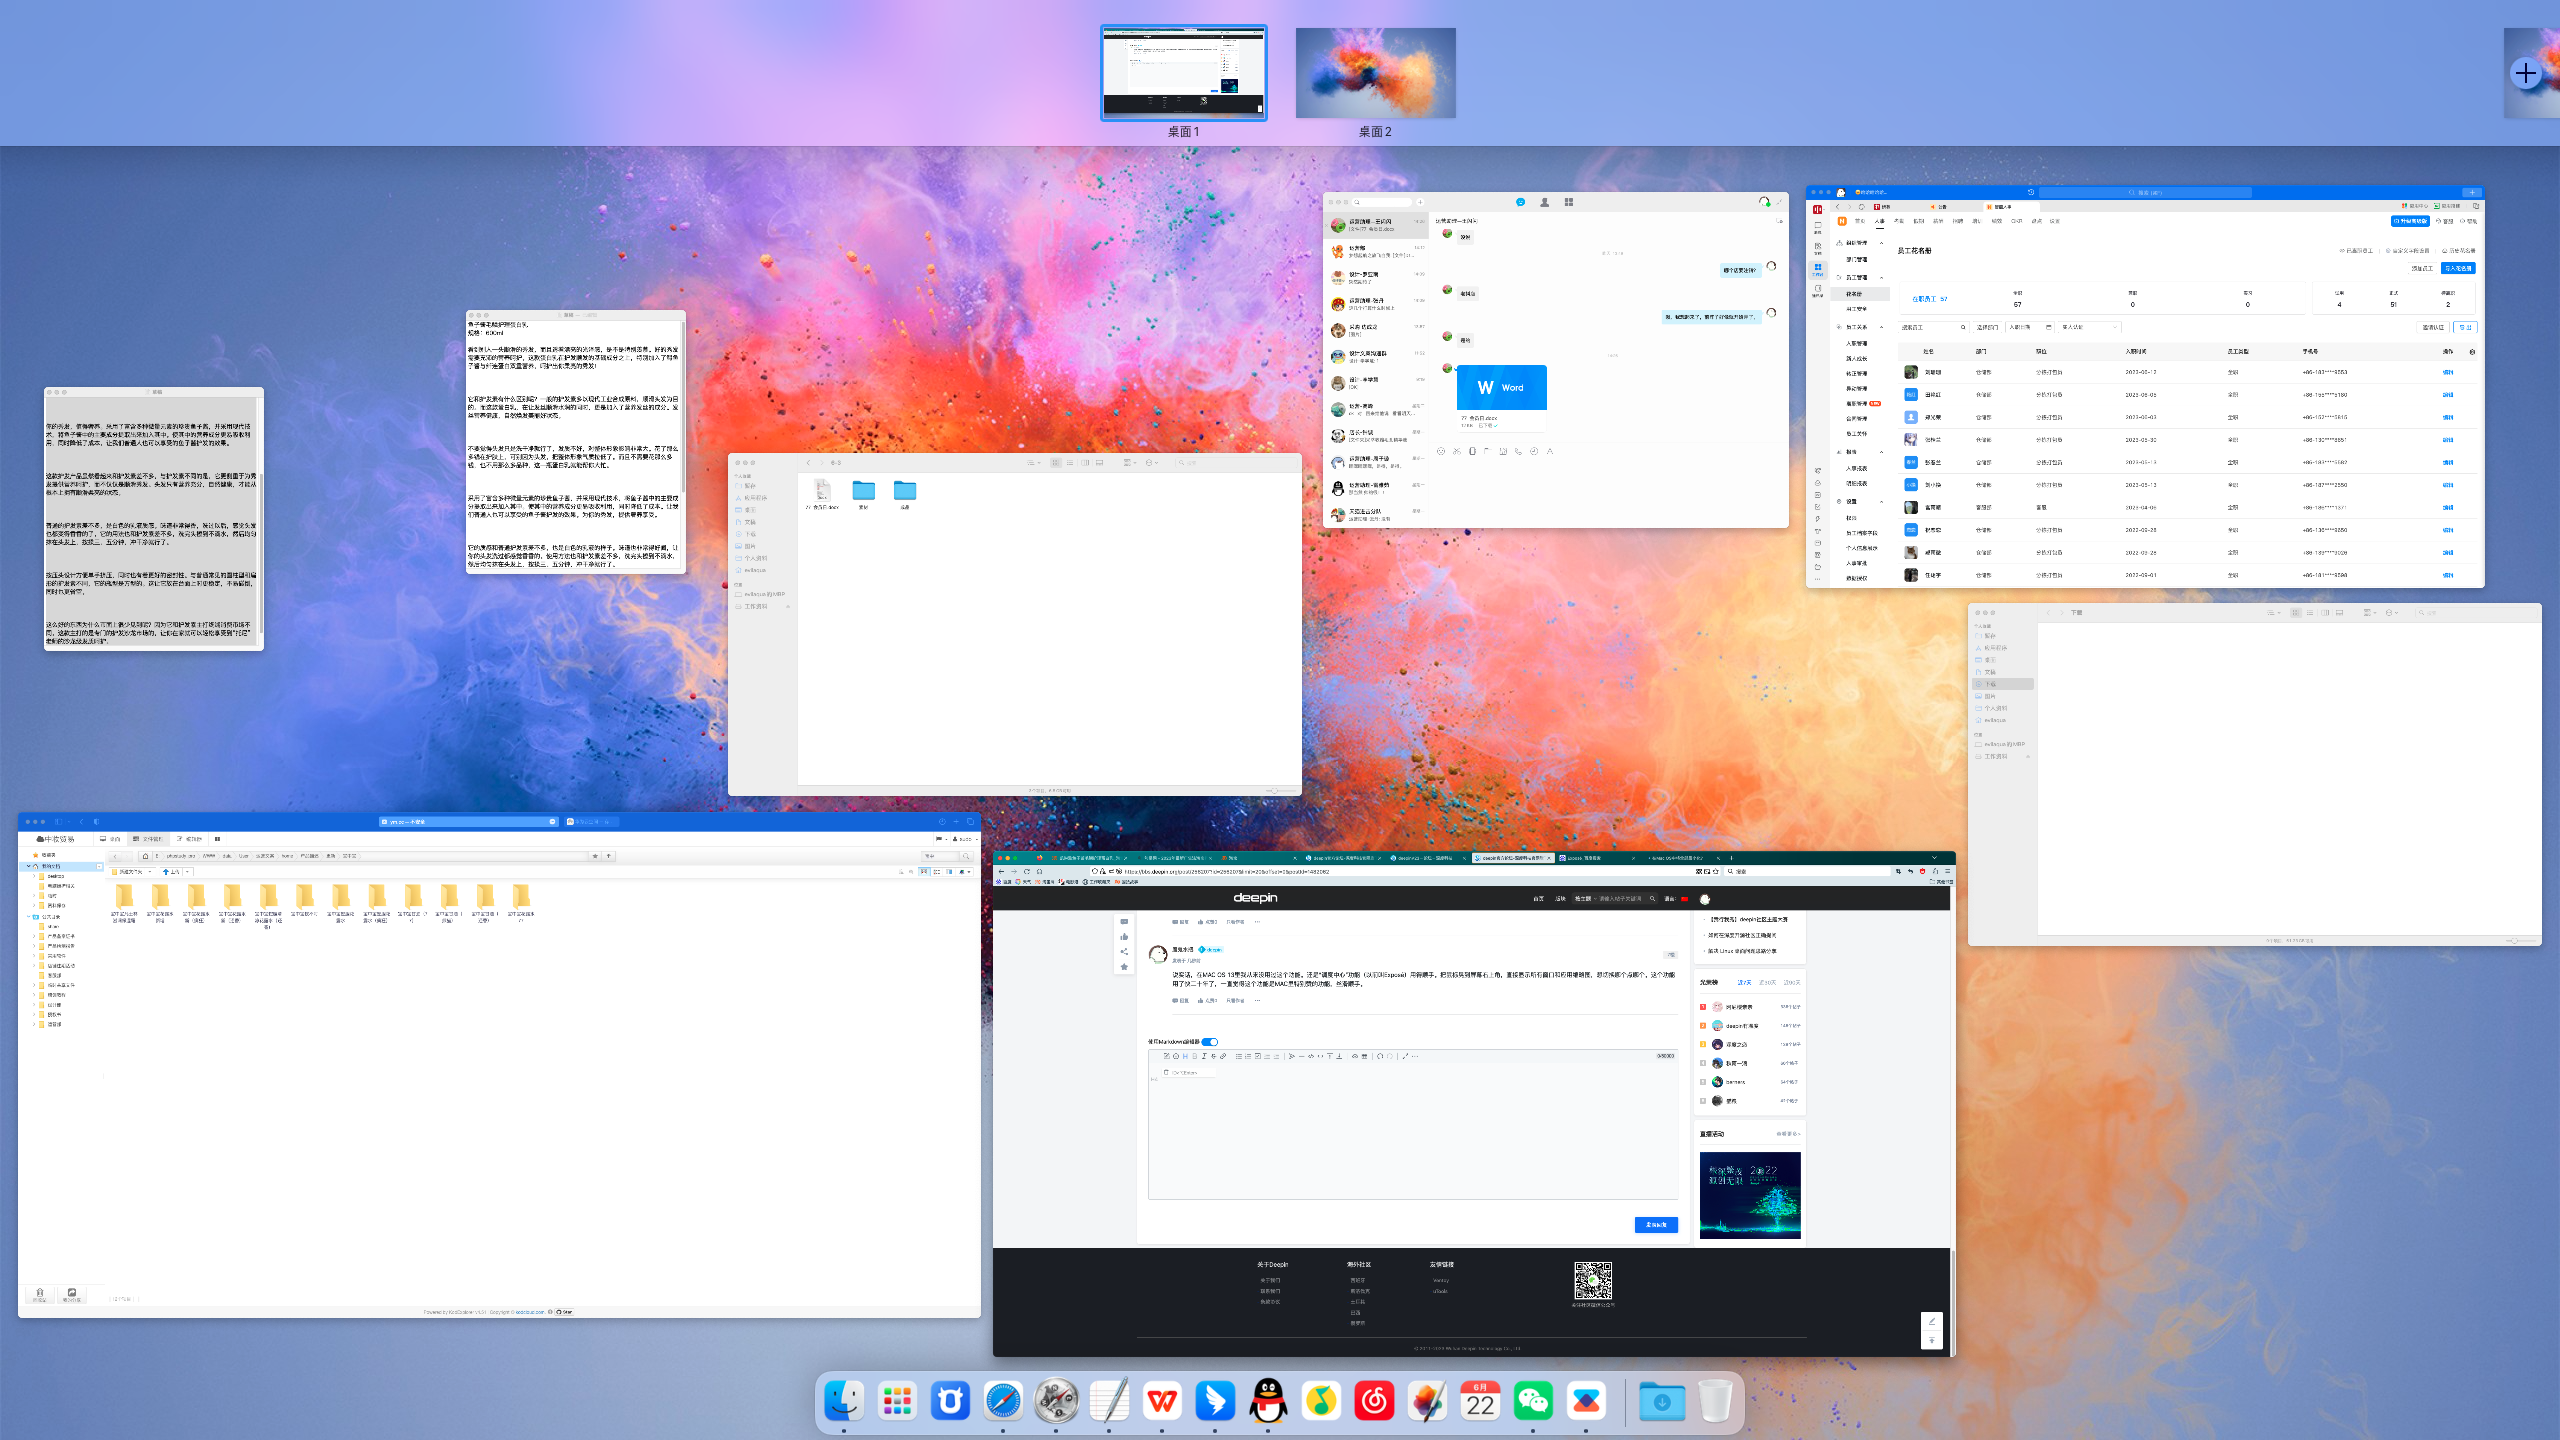Click the blue 导入花名册 button

pos(2457,268)
